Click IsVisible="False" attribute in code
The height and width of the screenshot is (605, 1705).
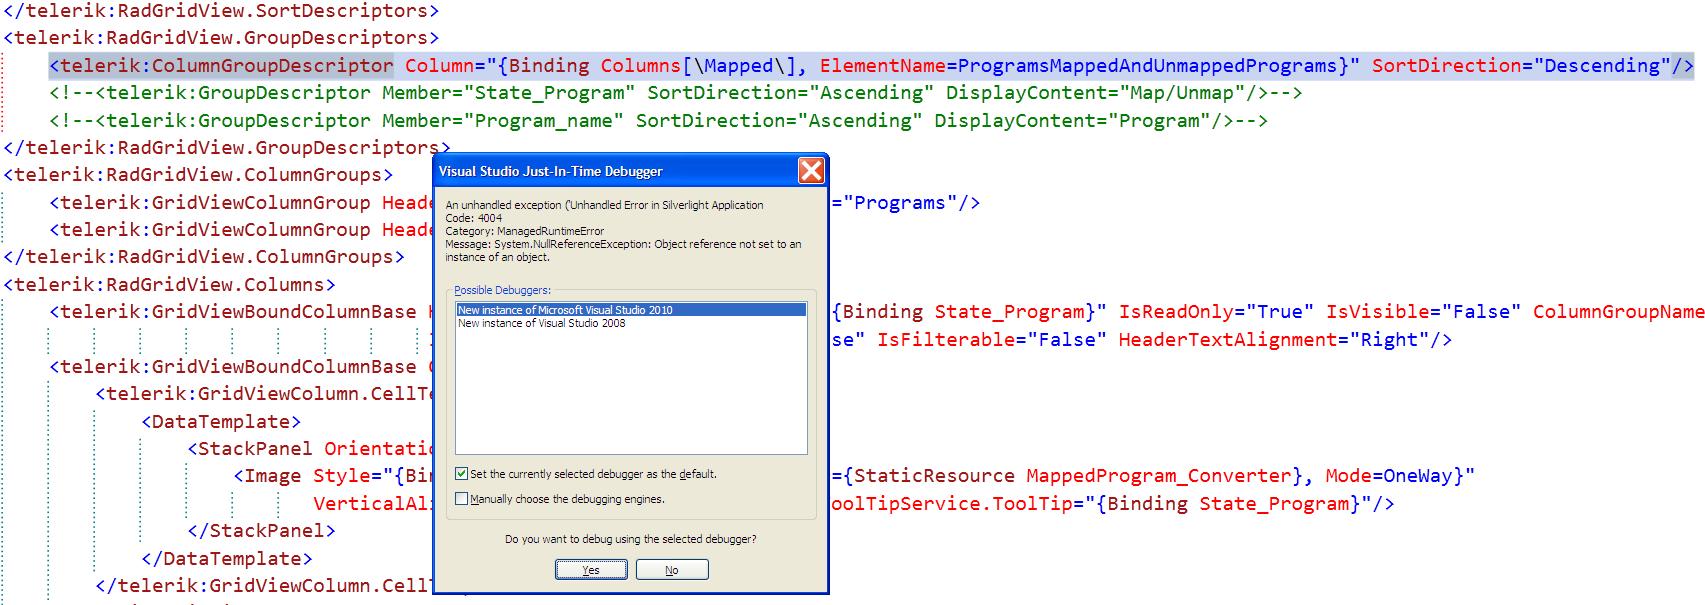1423,312
